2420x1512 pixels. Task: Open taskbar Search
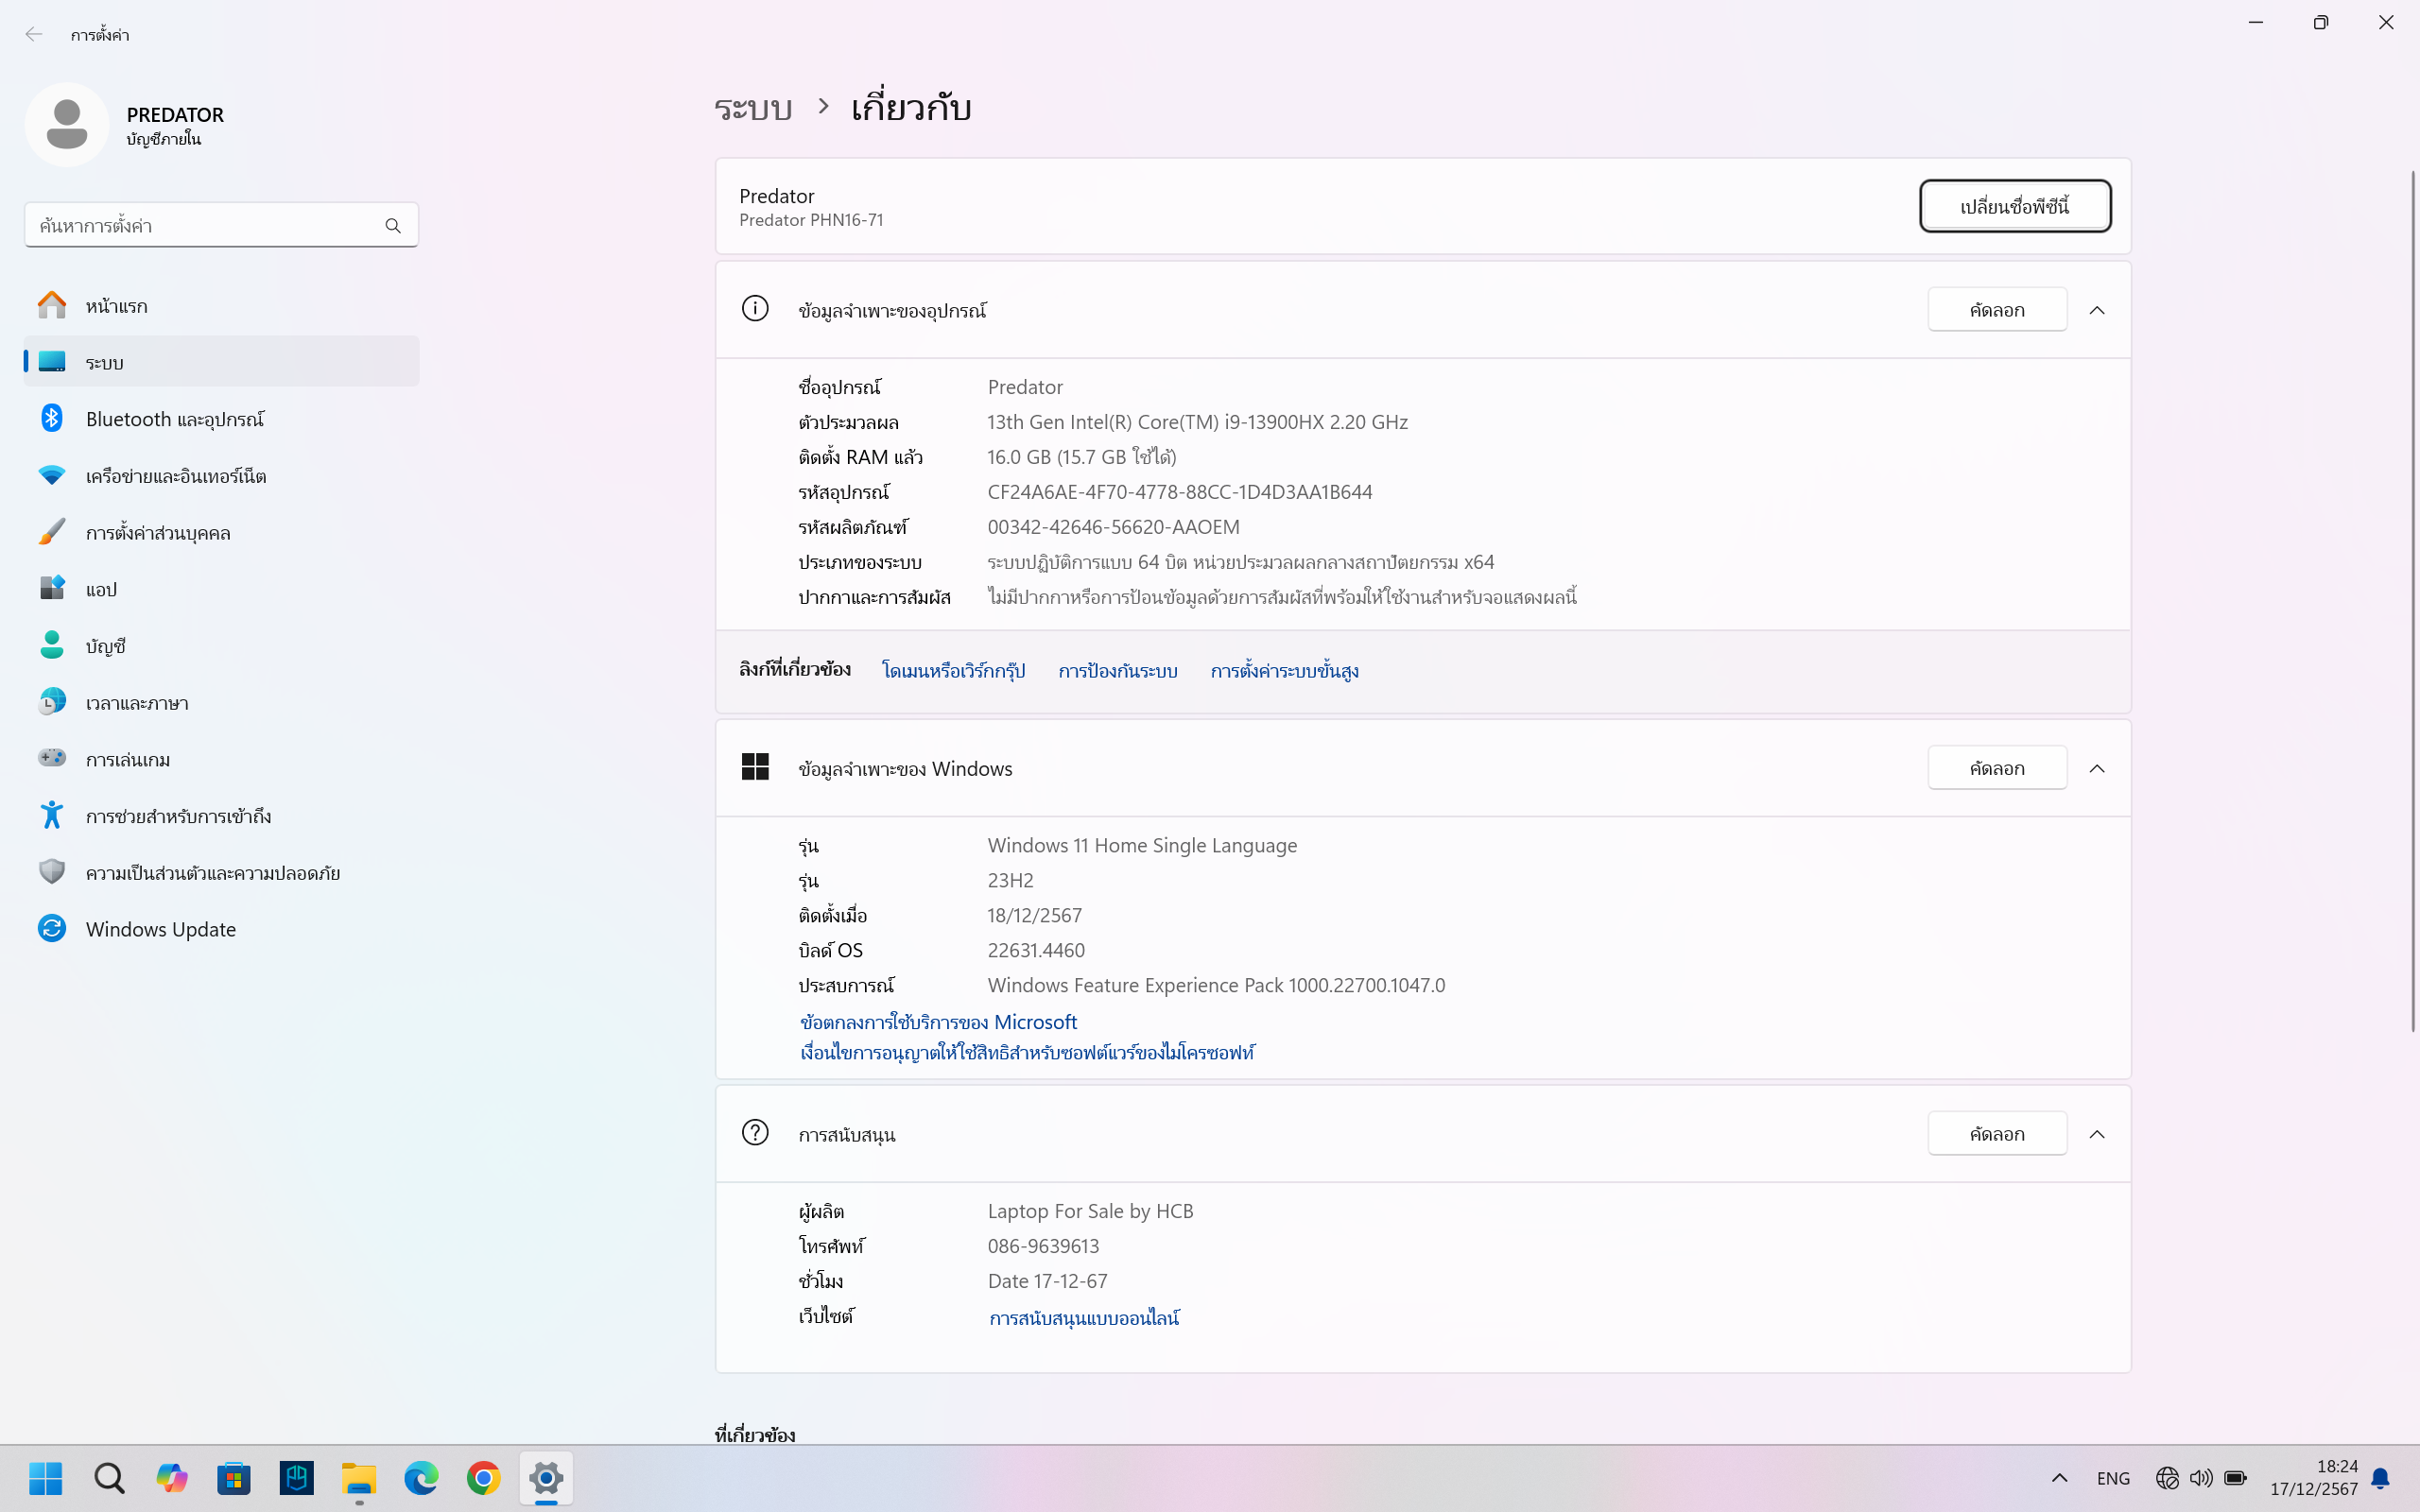pos(109,1477)
